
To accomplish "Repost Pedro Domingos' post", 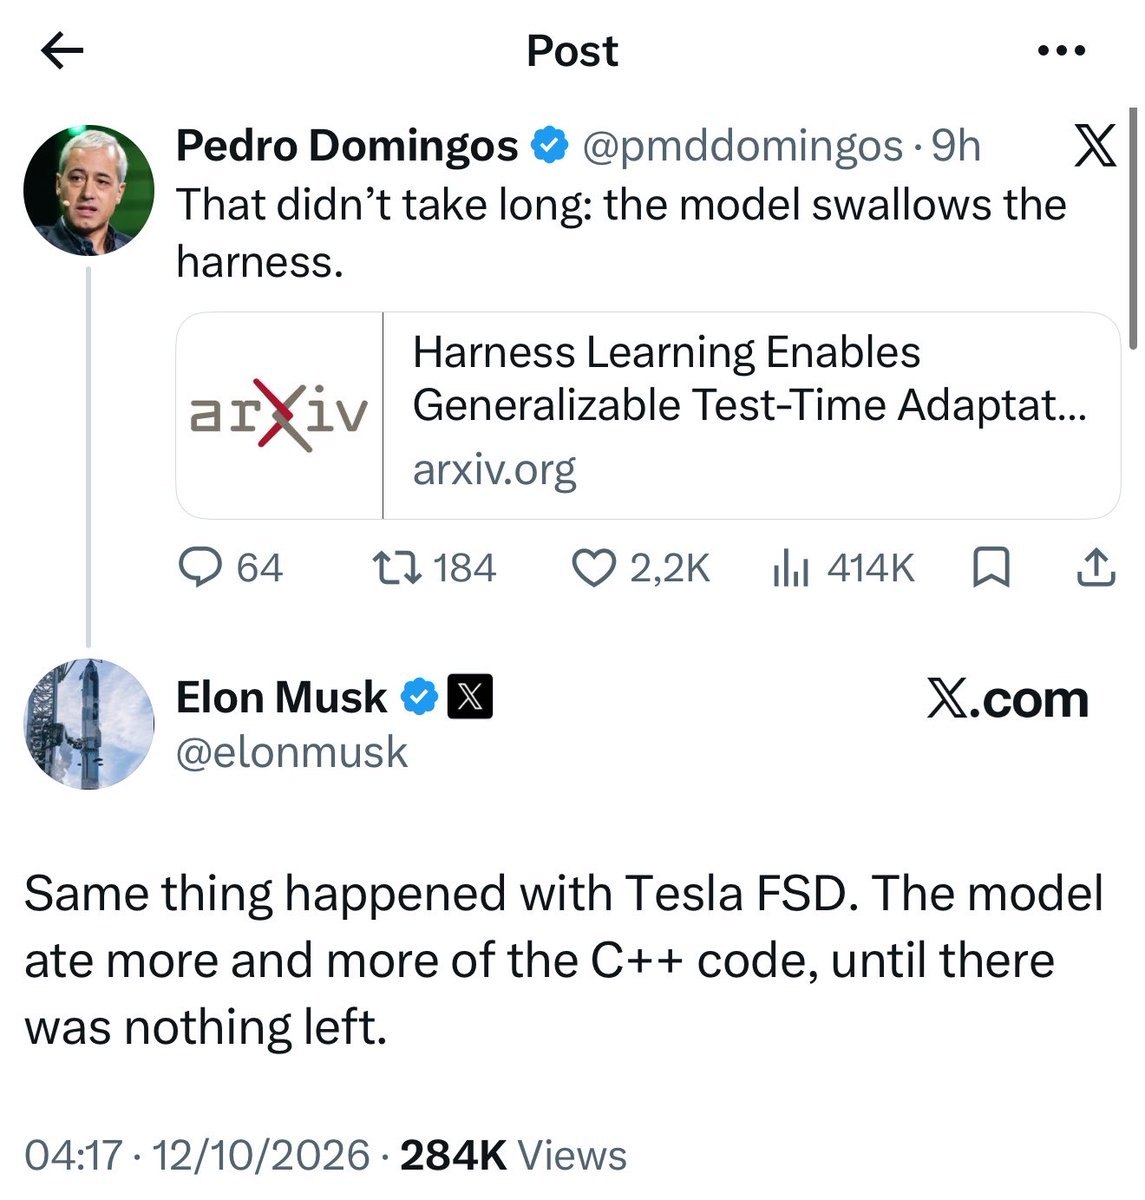I will point(434,568).
